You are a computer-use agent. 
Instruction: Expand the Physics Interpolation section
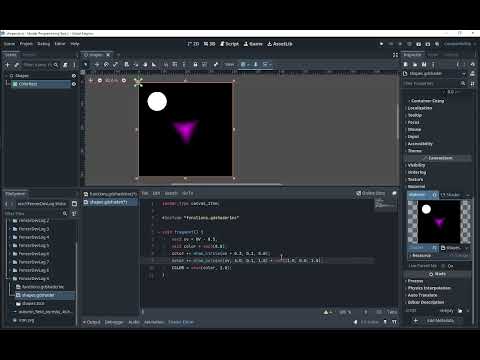coord(429,288)
